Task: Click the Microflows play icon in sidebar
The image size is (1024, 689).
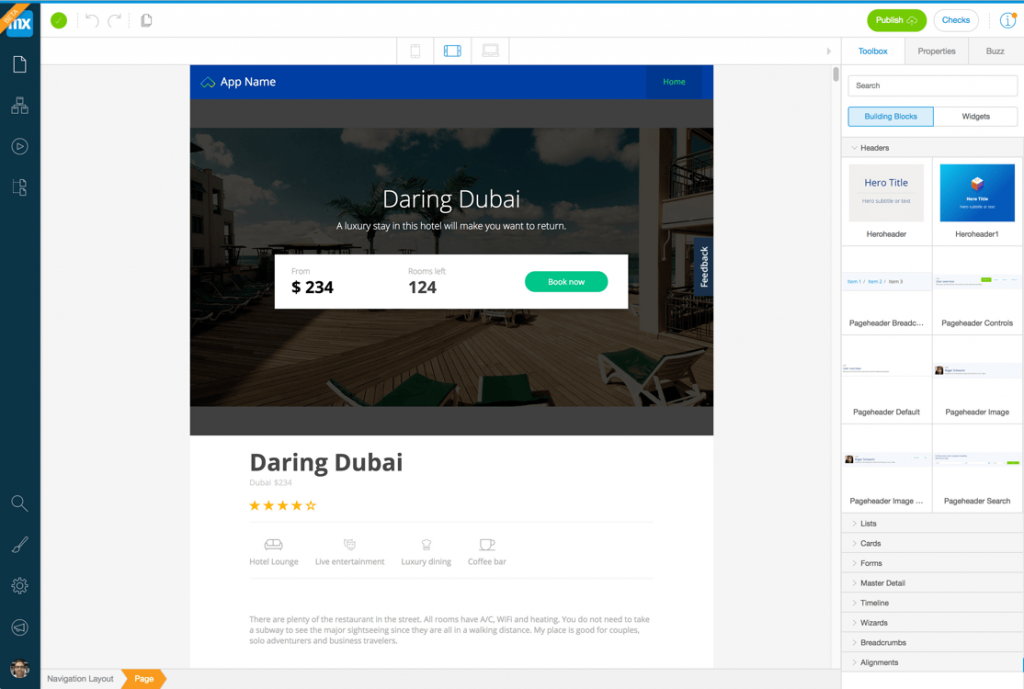Action: tap(19, 146)
